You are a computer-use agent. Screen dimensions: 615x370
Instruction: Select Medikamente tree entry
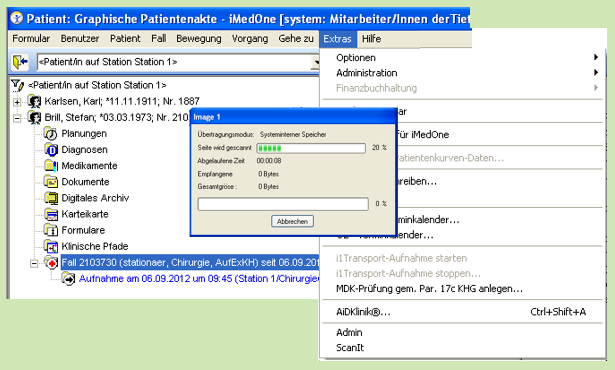89,166
